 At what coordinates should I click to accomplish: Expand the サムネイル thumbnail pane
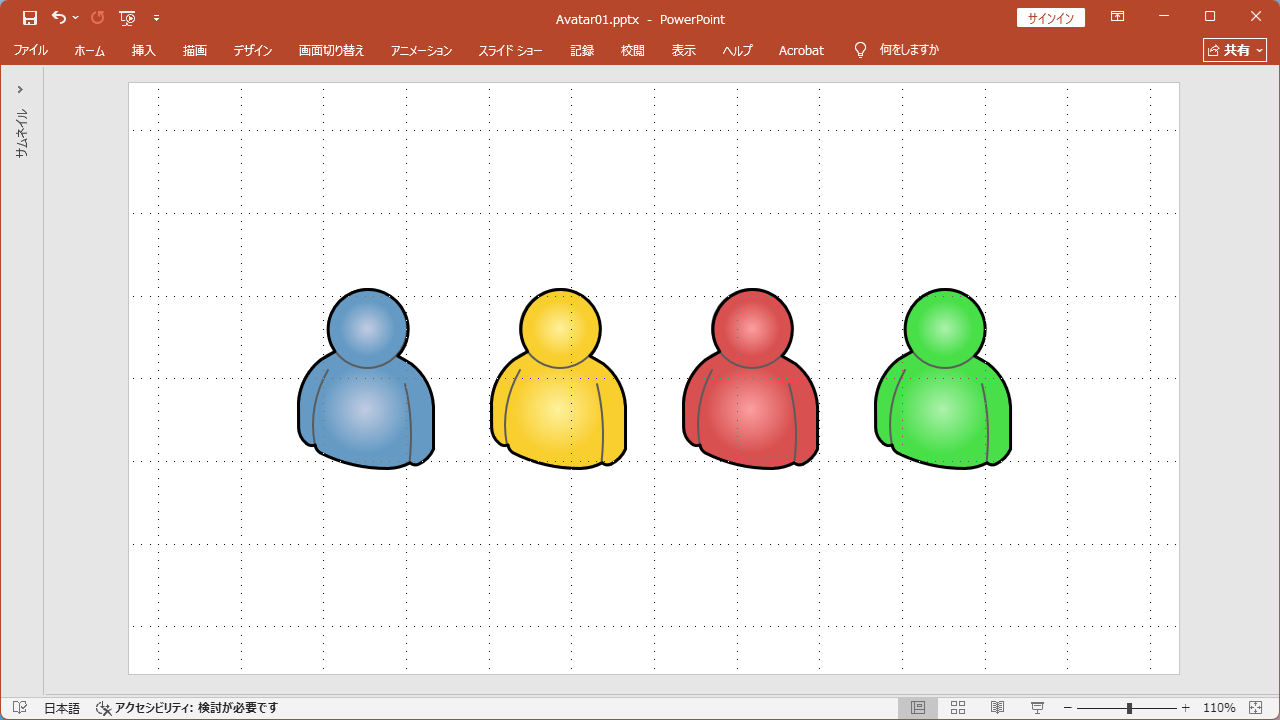click(x=19, y=88)
